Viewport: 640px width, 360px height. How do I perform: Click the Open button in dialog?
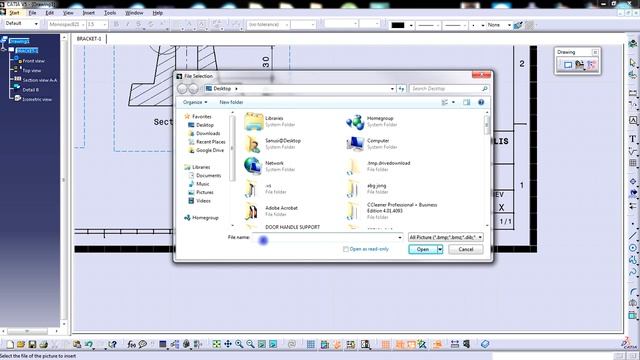point(423,249)
